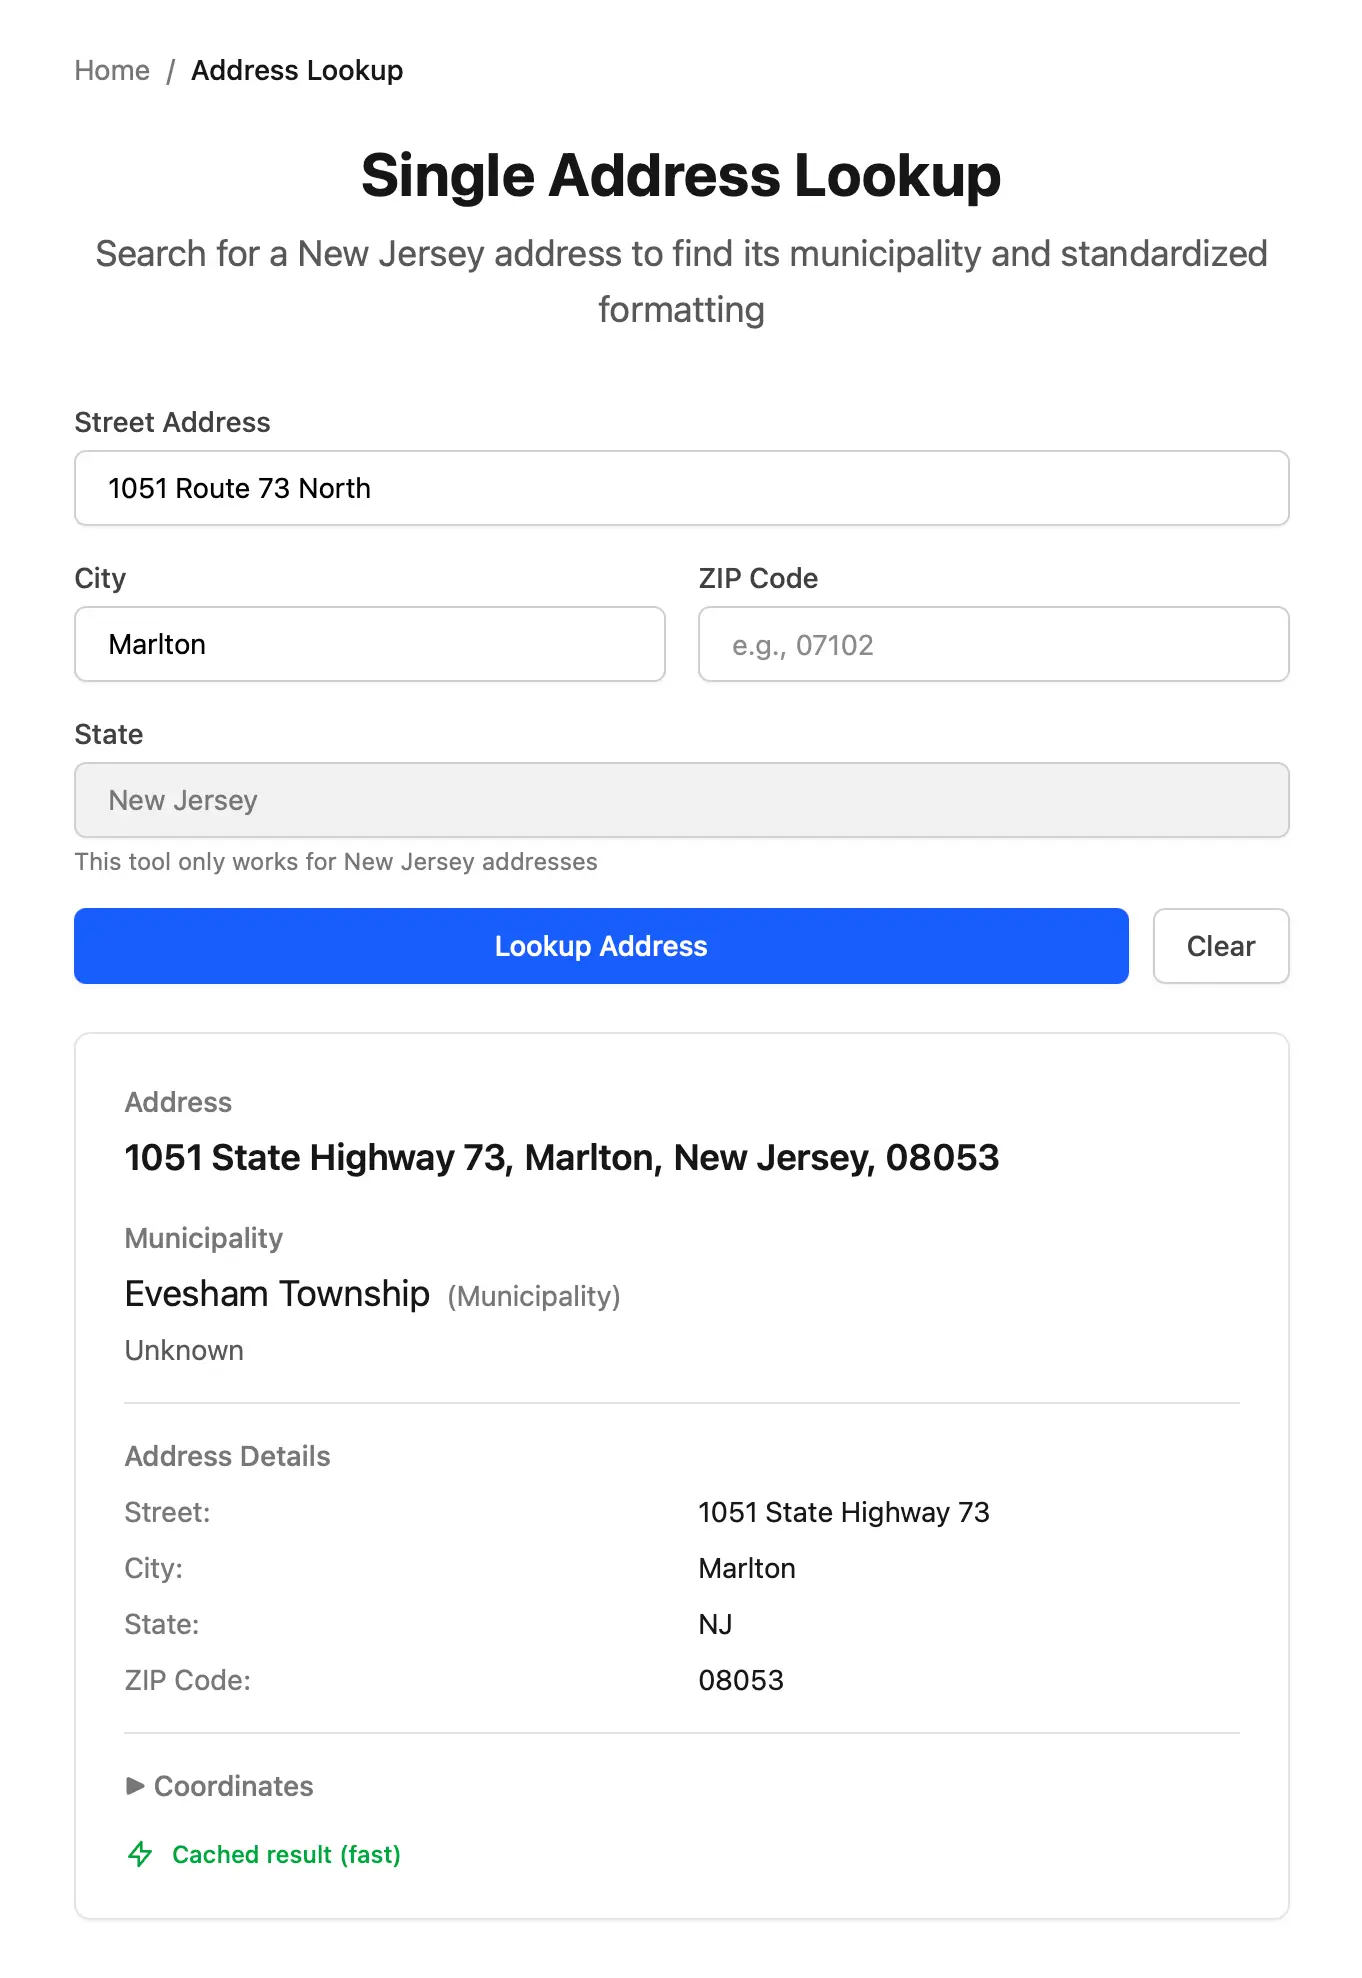Expand the Coordinates disclosure triangle

pos(135,1786)
